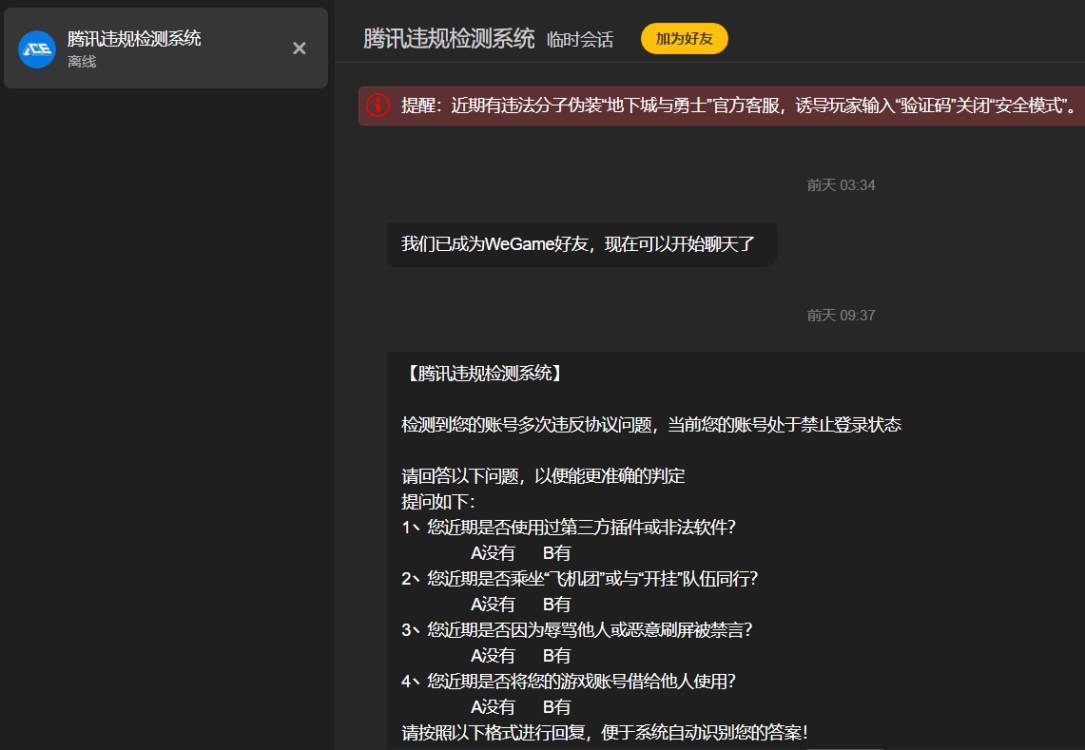
Task: Click the 加为好友 button
Action: (684, 39)
